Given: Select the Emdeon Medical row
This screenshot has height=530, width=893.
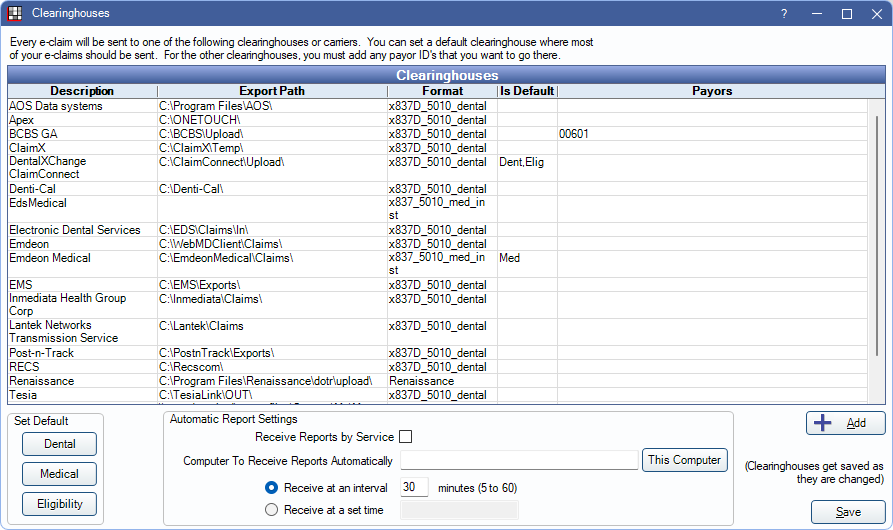Looking at the screenshot, I should coord(80,258).
